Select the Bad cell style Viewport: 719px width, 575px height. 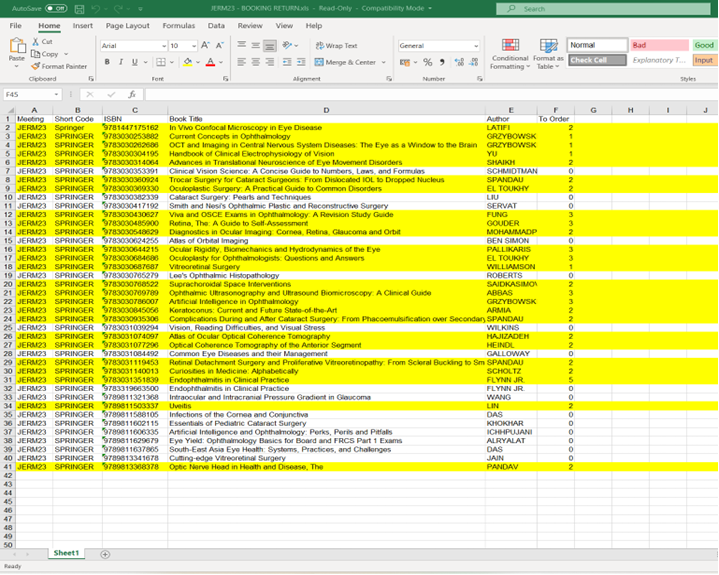click(x=659, y=45)
